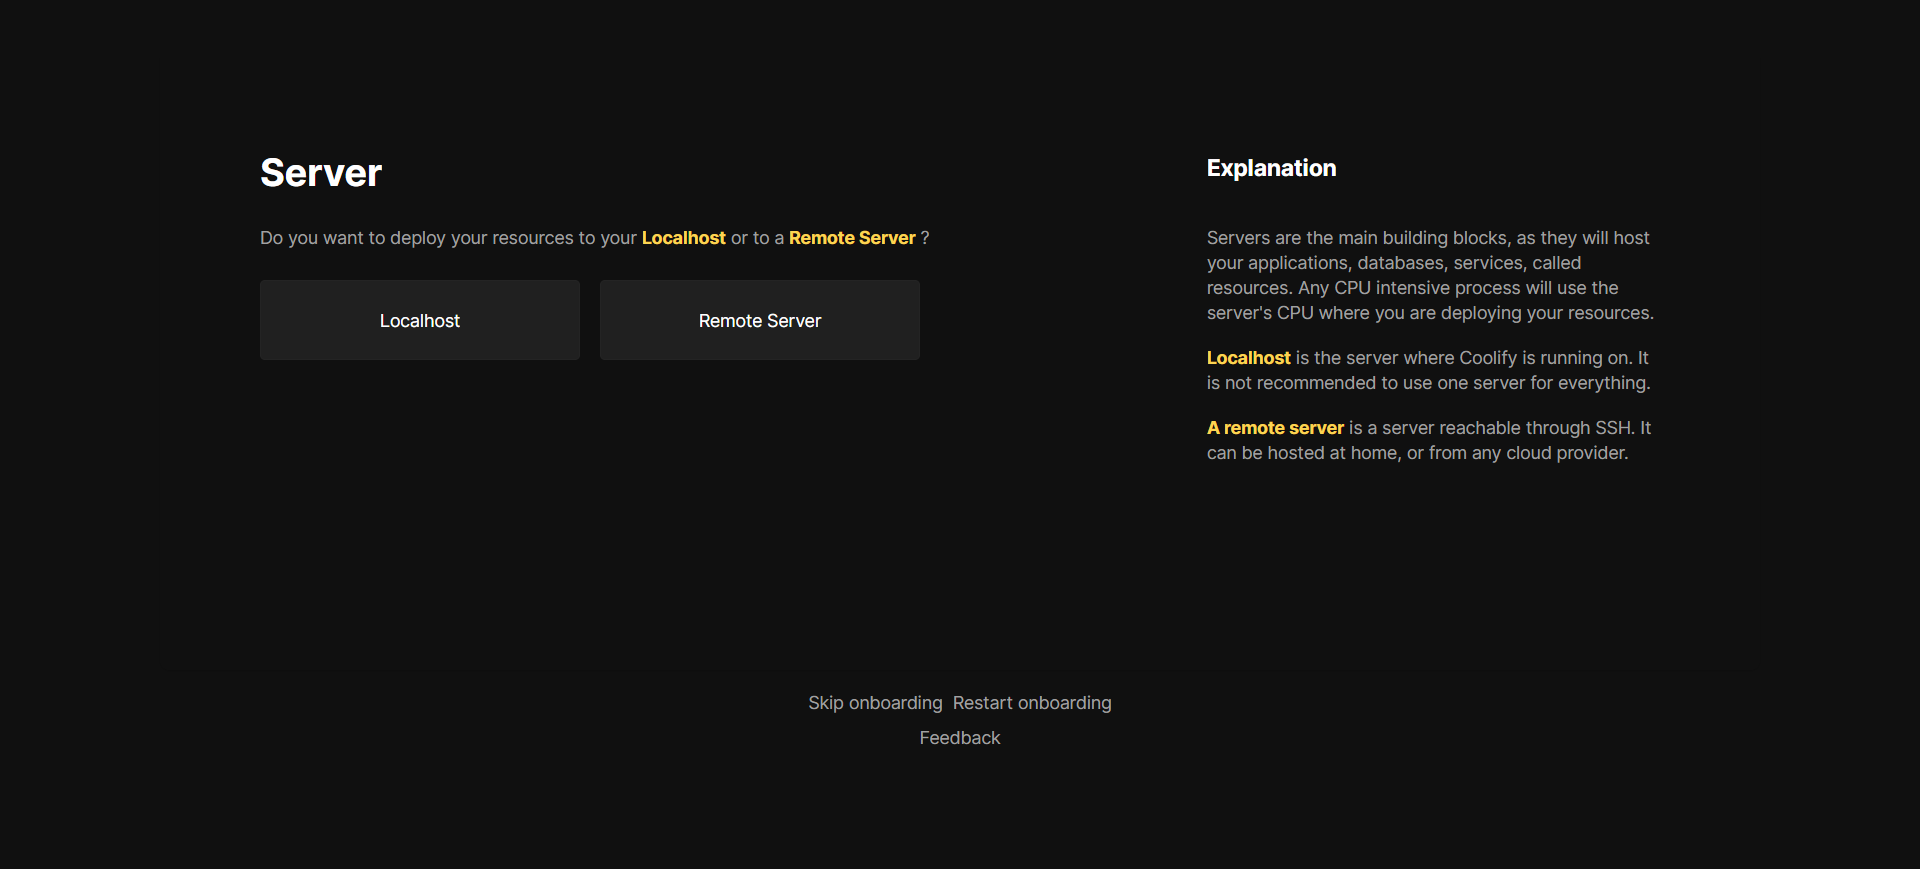Image resolution: width=1920 pixels, height=869 pixels.
Task: Click yellow Localhost in the Explanation panel
Action: pyautogui.click(x=1248, y=358)
